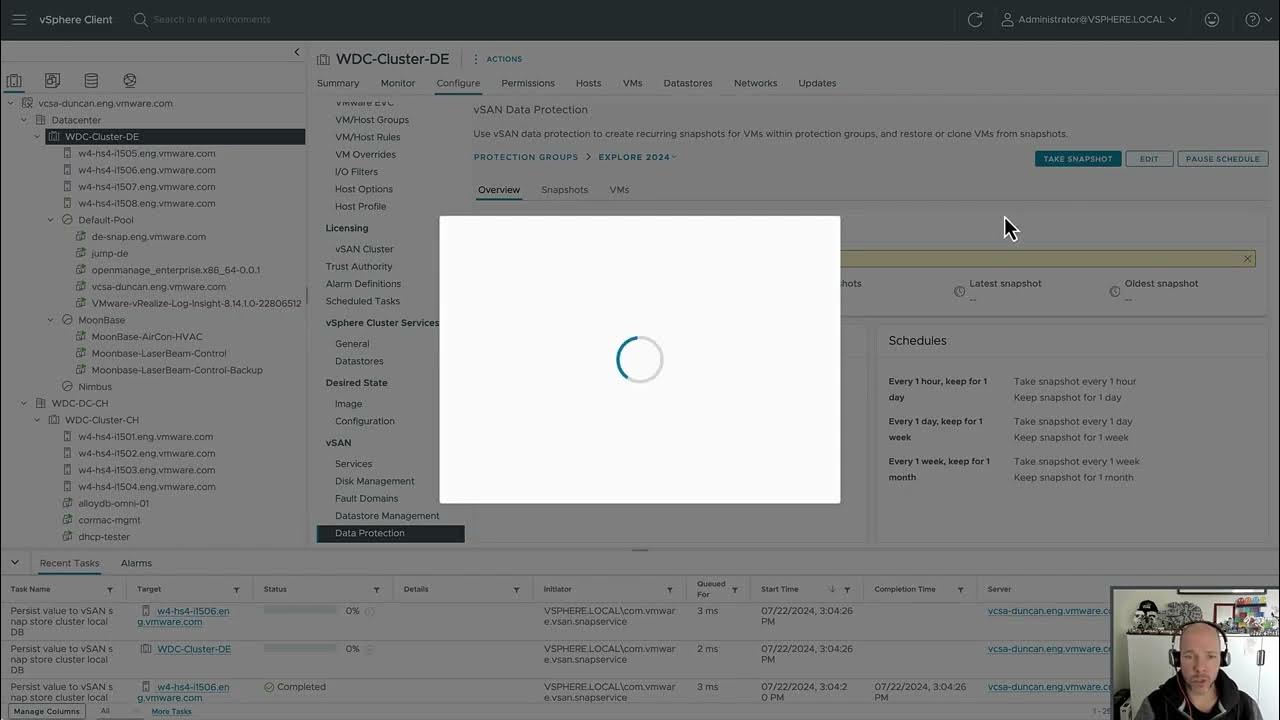Open the More Tasks link
The height and width of the screenshot is (720, 1280).
171,711
